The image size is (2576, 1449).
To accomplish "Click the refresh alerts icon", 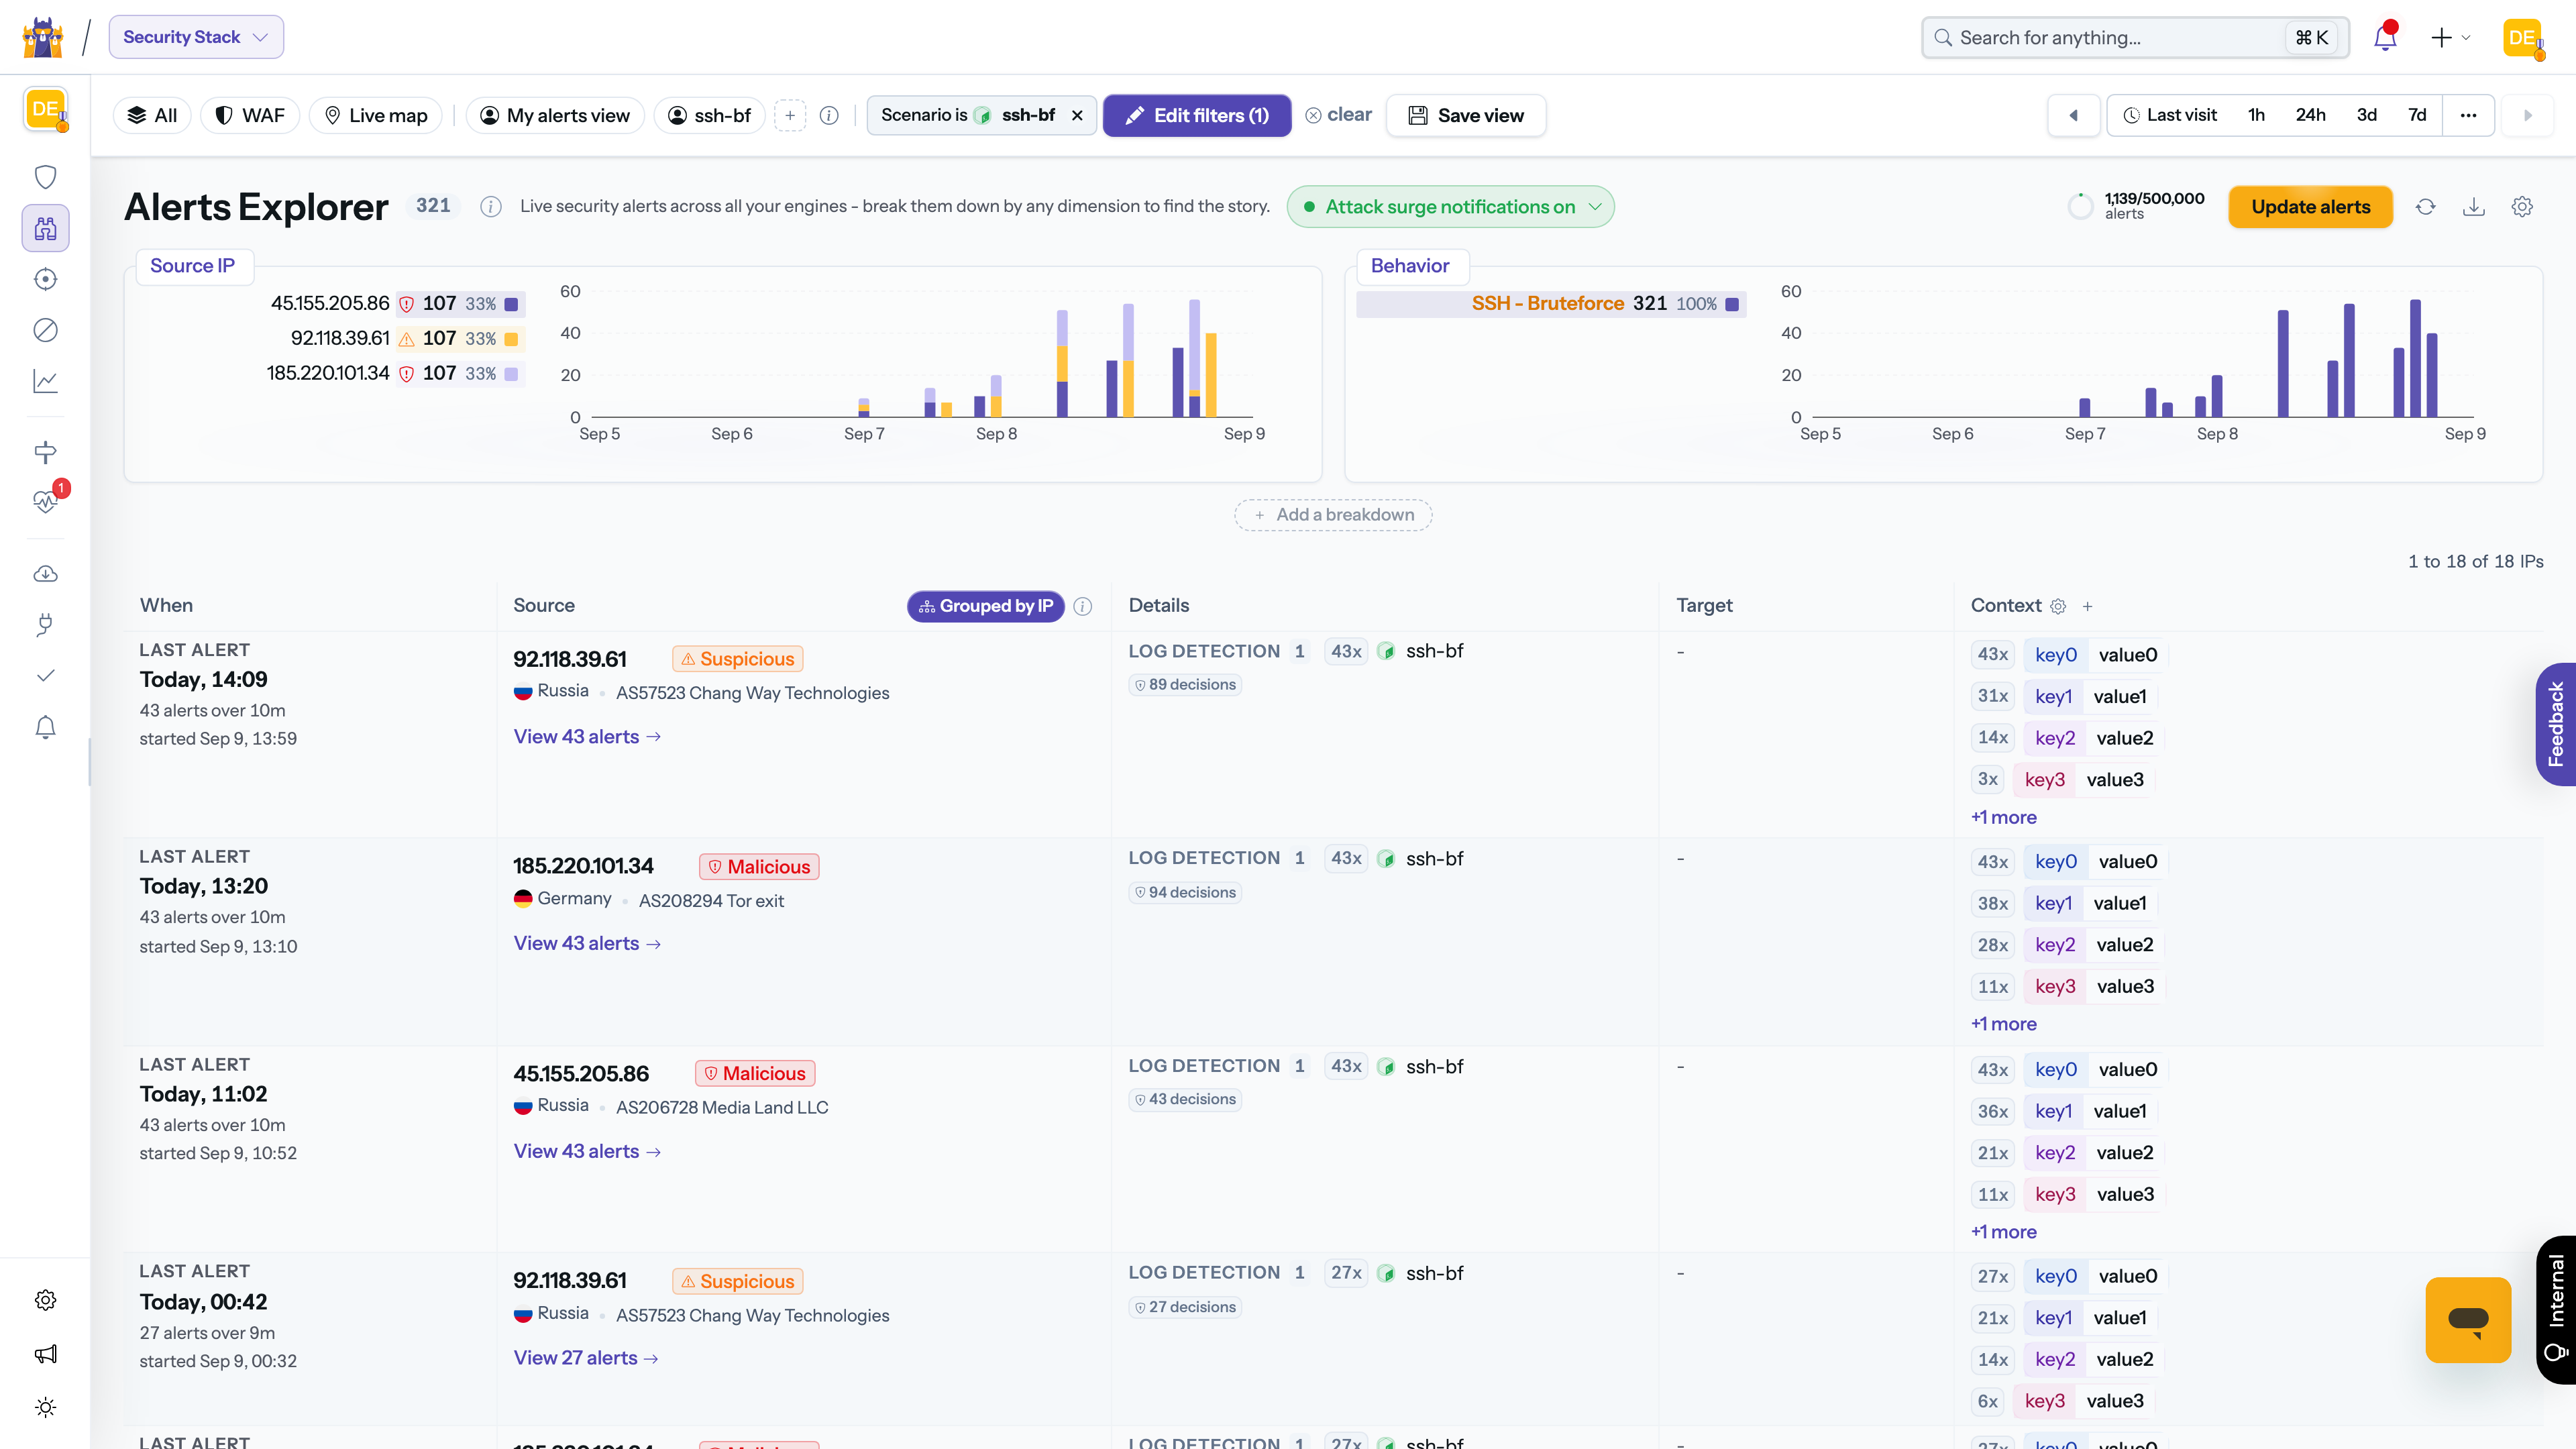I will tap(2425, 207).
